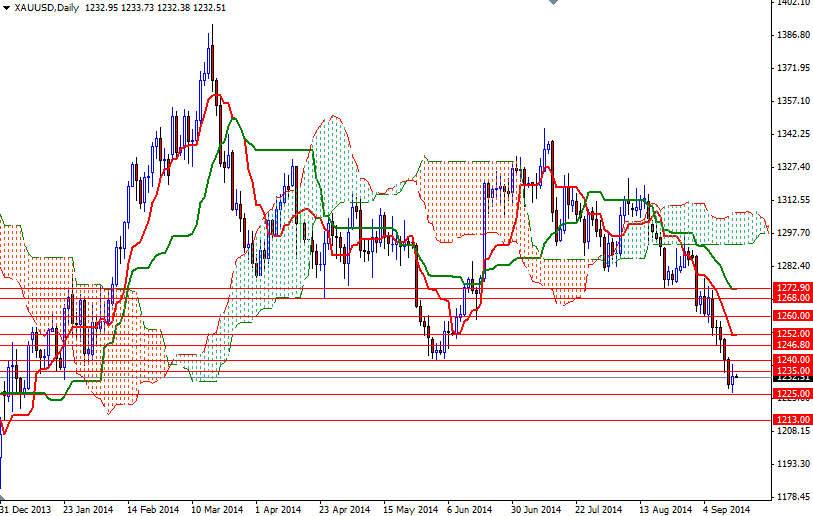Viewport: 813px width, 516px height.
Task: Select the 1272.90 red price level label
Action: pyautogui.click(x=791, y=288)
